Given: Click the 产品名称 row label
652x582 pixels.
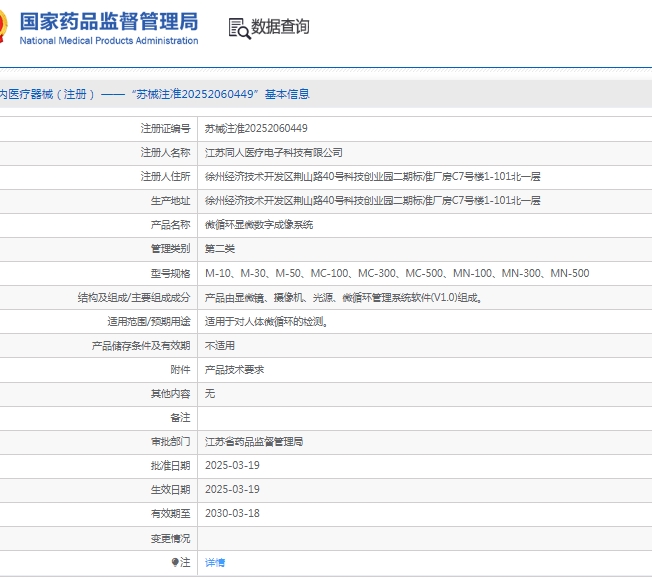Looking at the screenshot, I should [170, 225].
